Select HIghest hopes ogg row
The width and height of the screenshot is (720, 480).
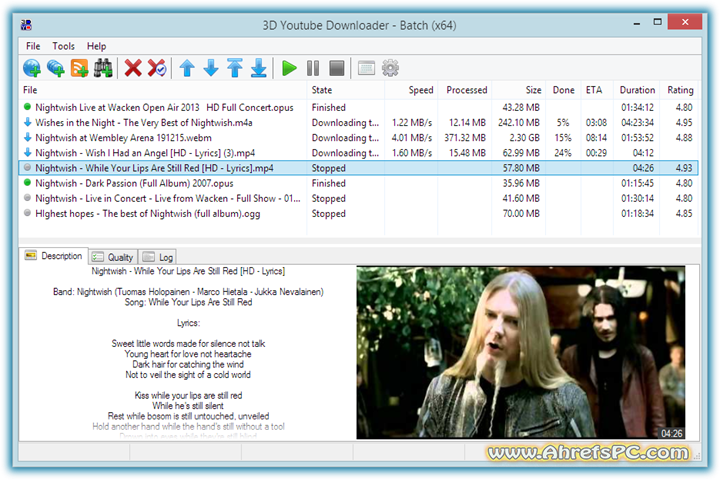[358, 214]
